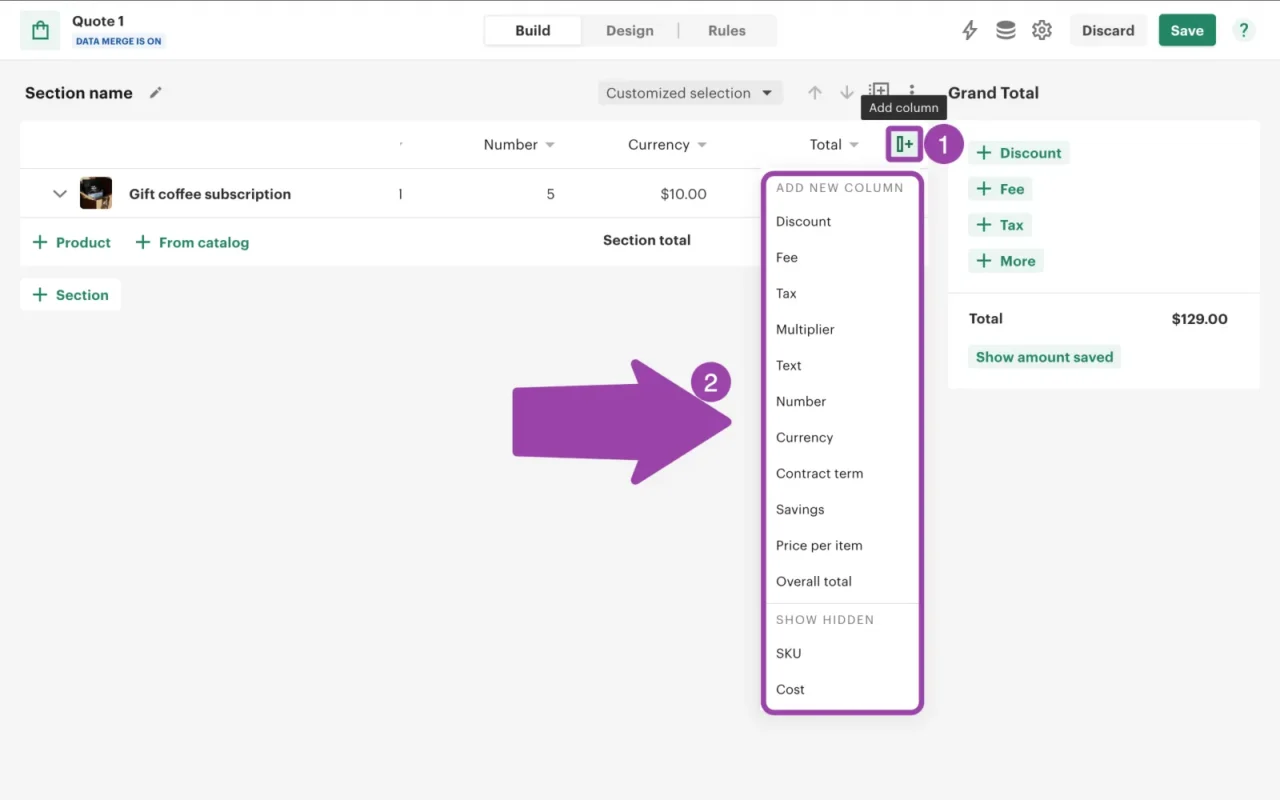Screen dimensions: 1280x800
Task: Open the settings gear icon
Action: pos(1042,30)
